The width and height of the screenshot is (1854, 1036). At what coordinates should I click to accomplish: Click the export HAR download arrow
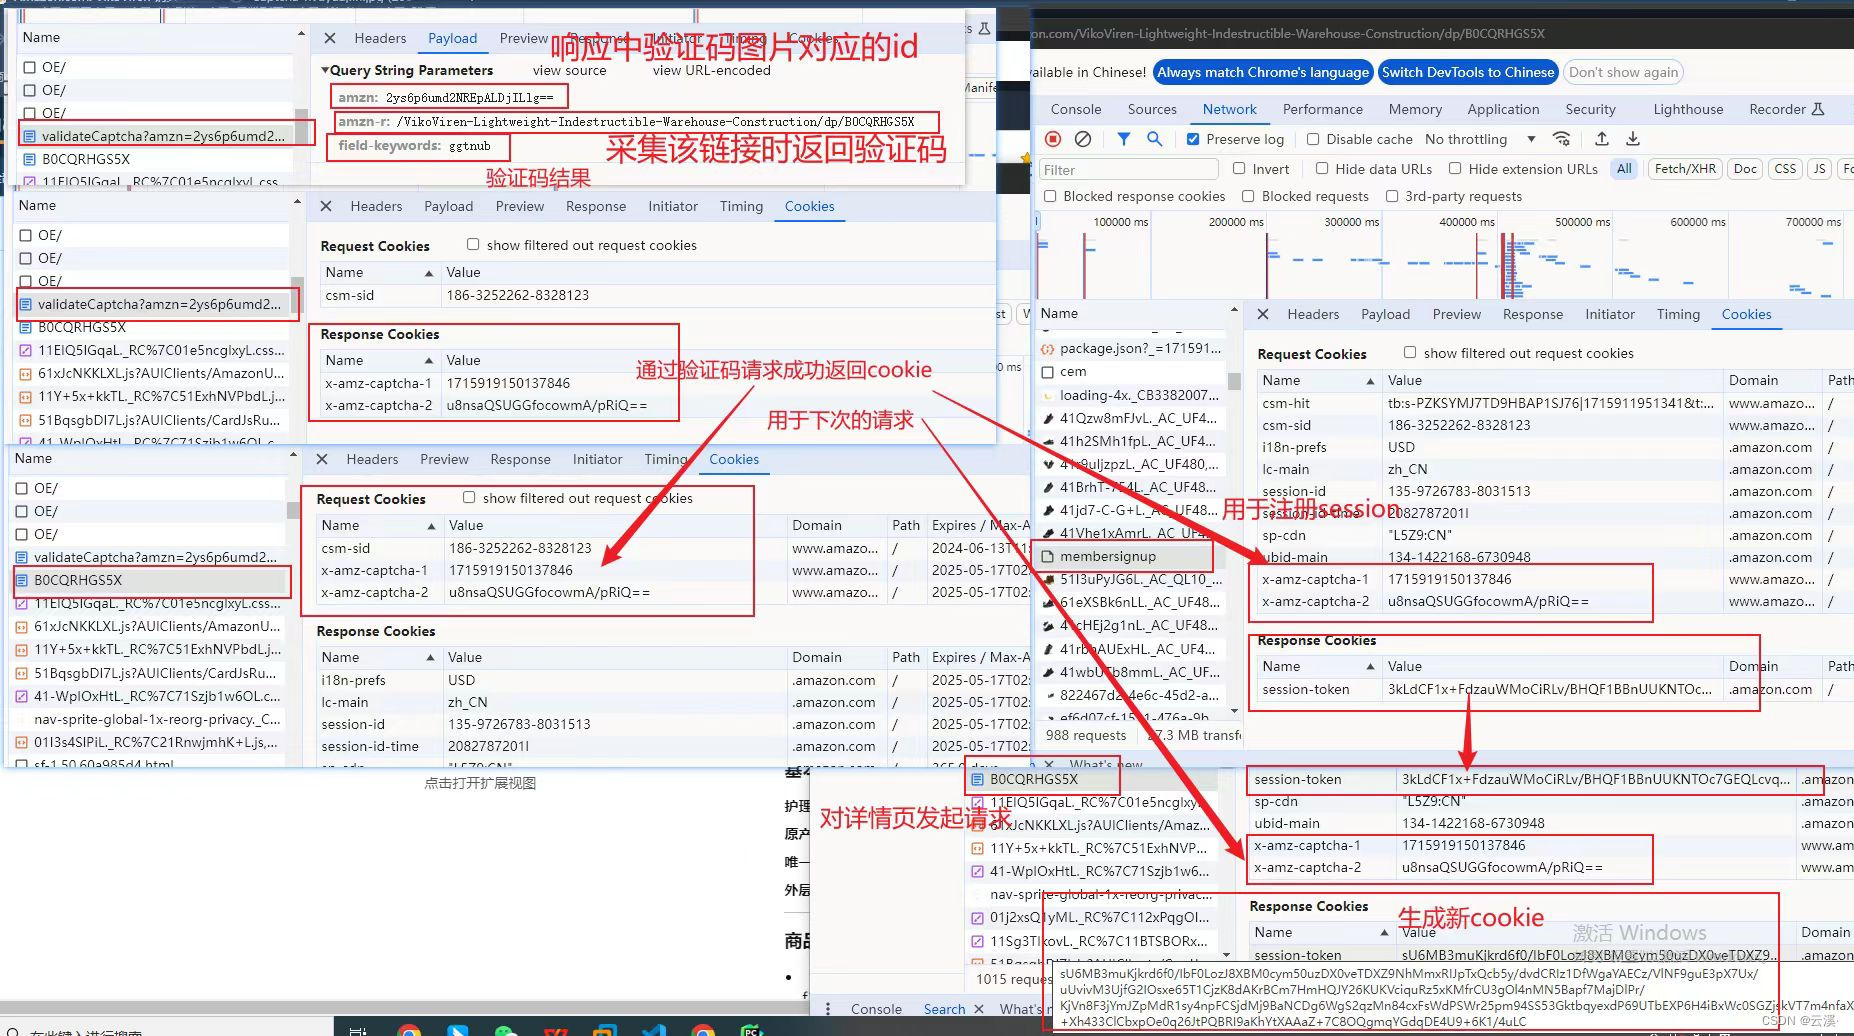[1633, 139]
